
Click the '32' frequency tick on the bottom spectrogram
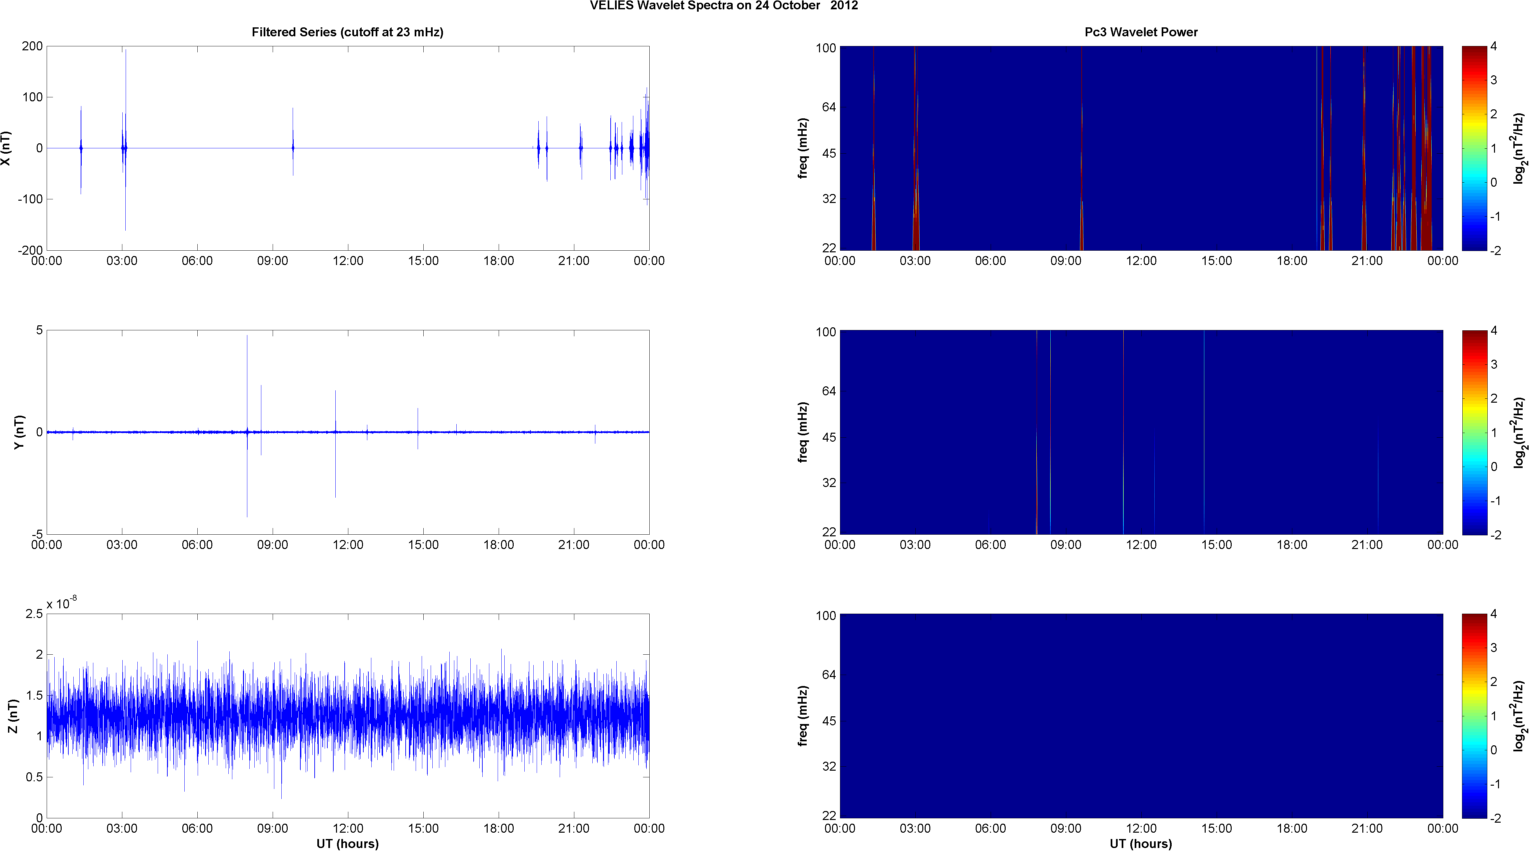[x=829, y=766]
